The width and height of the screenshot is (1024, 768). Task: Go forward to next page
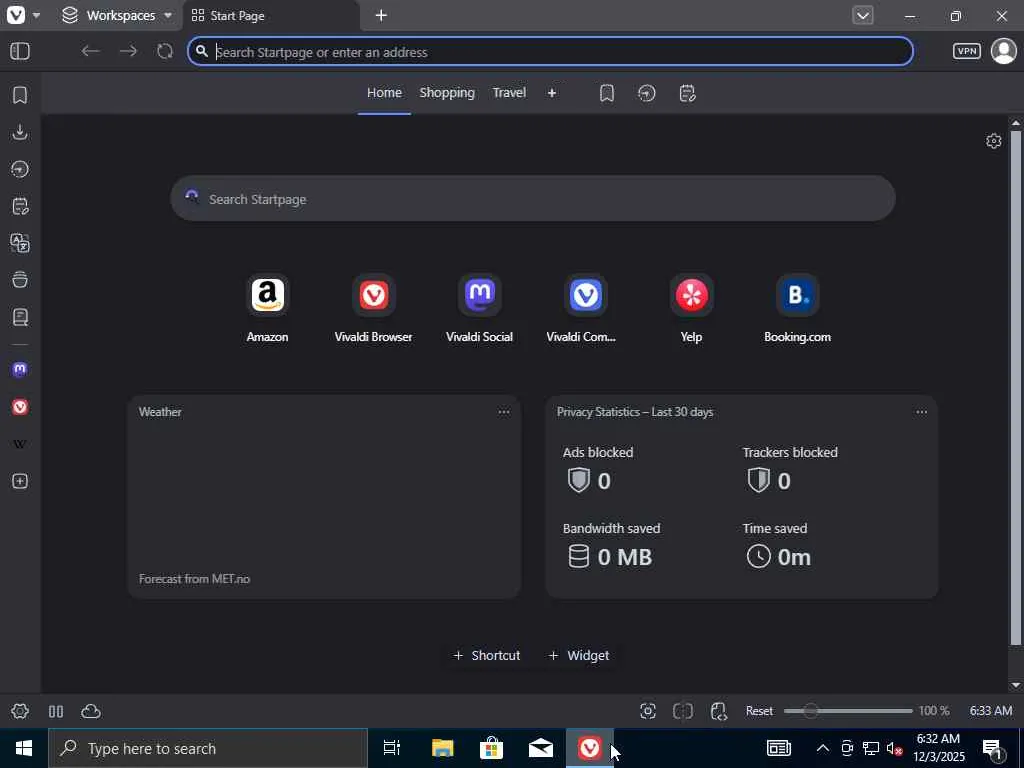click(128, 51)
